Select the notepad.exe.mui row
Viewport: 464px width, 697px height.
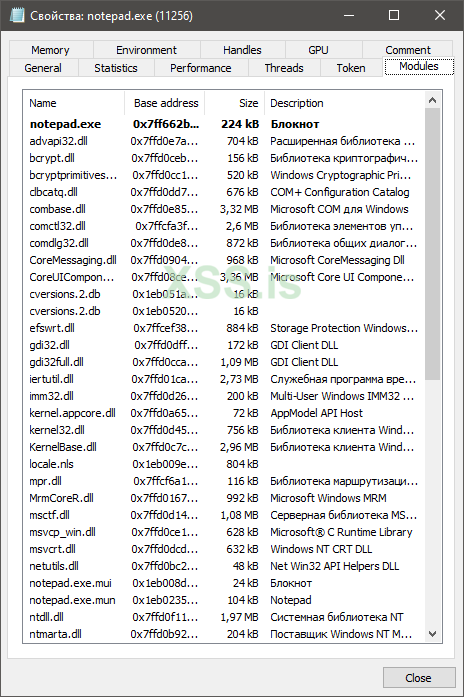point(224,583)
